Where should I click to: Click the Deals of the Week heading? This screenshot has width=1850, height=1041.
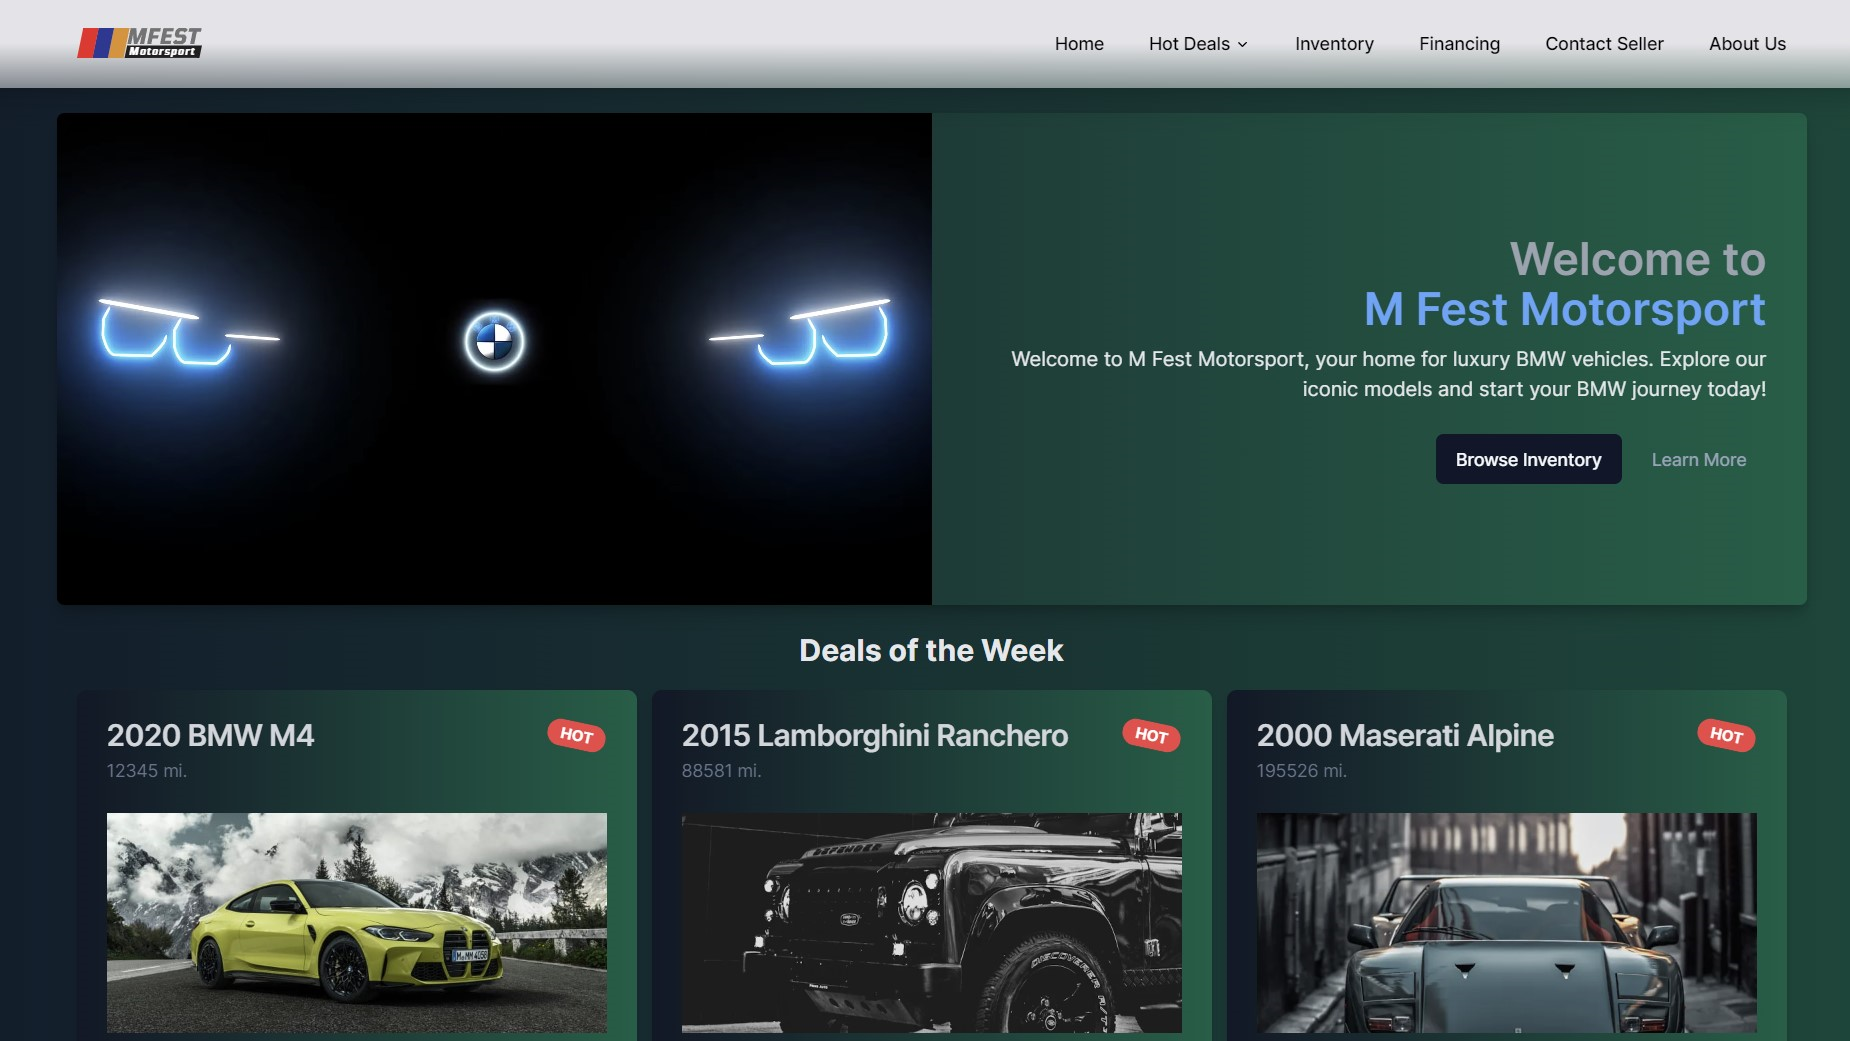tap(931, 650)
